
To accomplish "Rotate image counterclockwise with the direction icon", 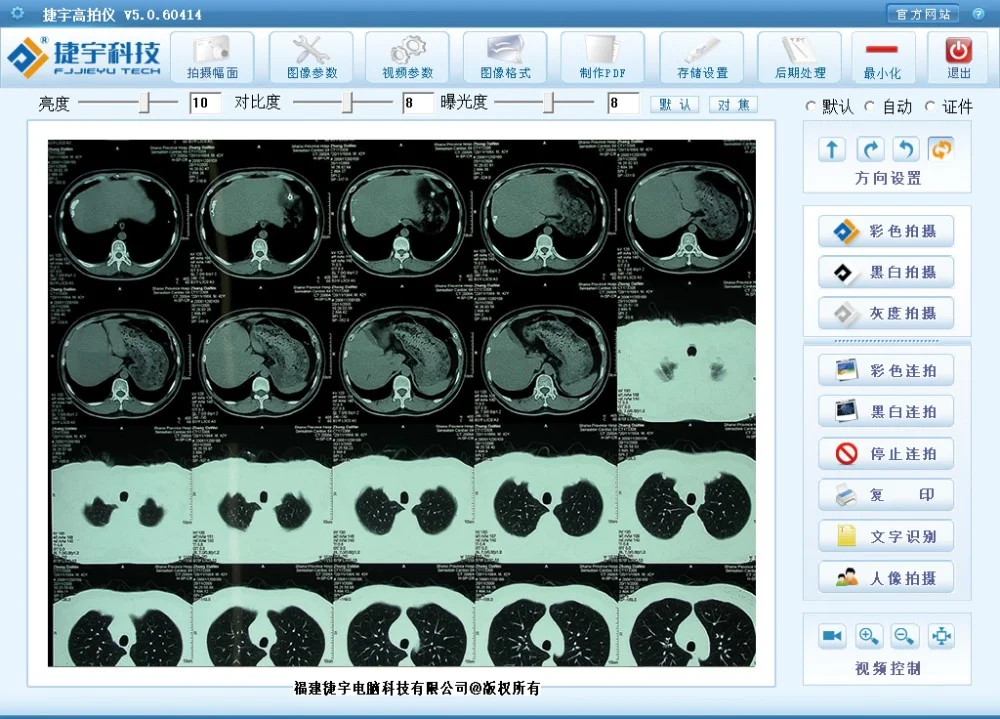I will pyautogui.click(x=905, y=149).
